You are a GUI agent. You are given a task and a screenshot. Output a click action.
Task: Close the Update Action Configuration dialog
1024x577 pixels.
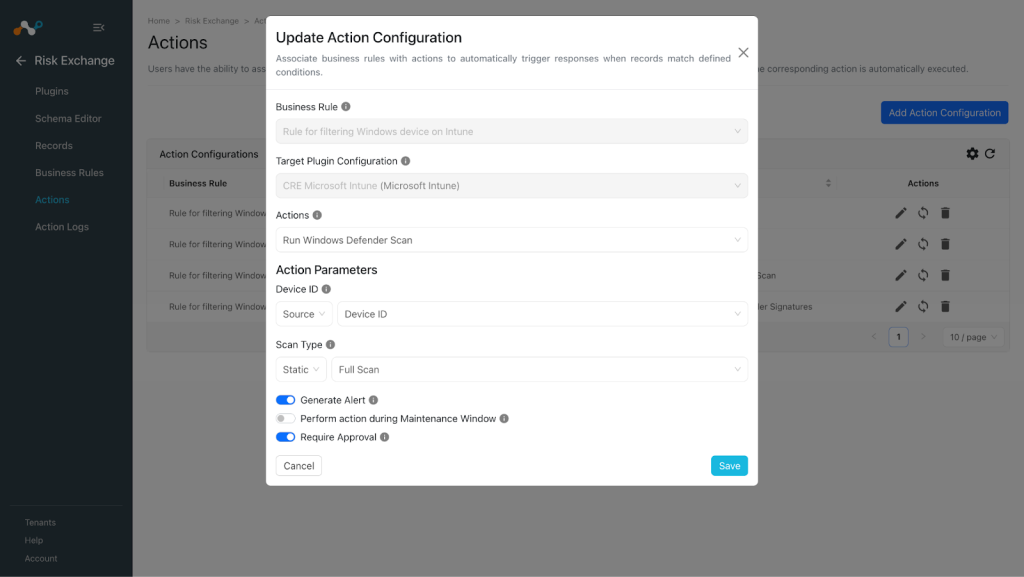point(743,53)
